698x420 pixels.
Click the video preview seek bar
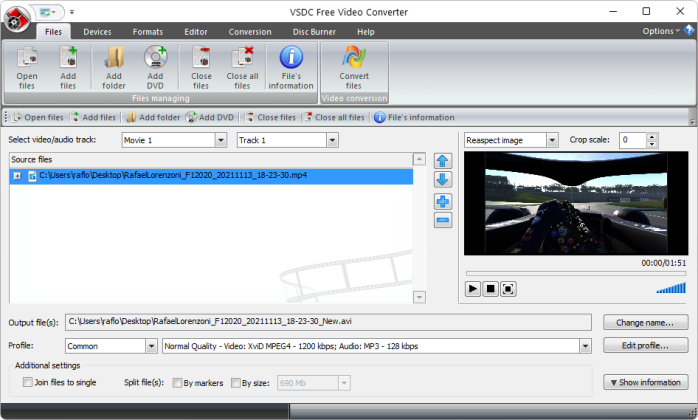pyautogui.click(x=575, y=273)
